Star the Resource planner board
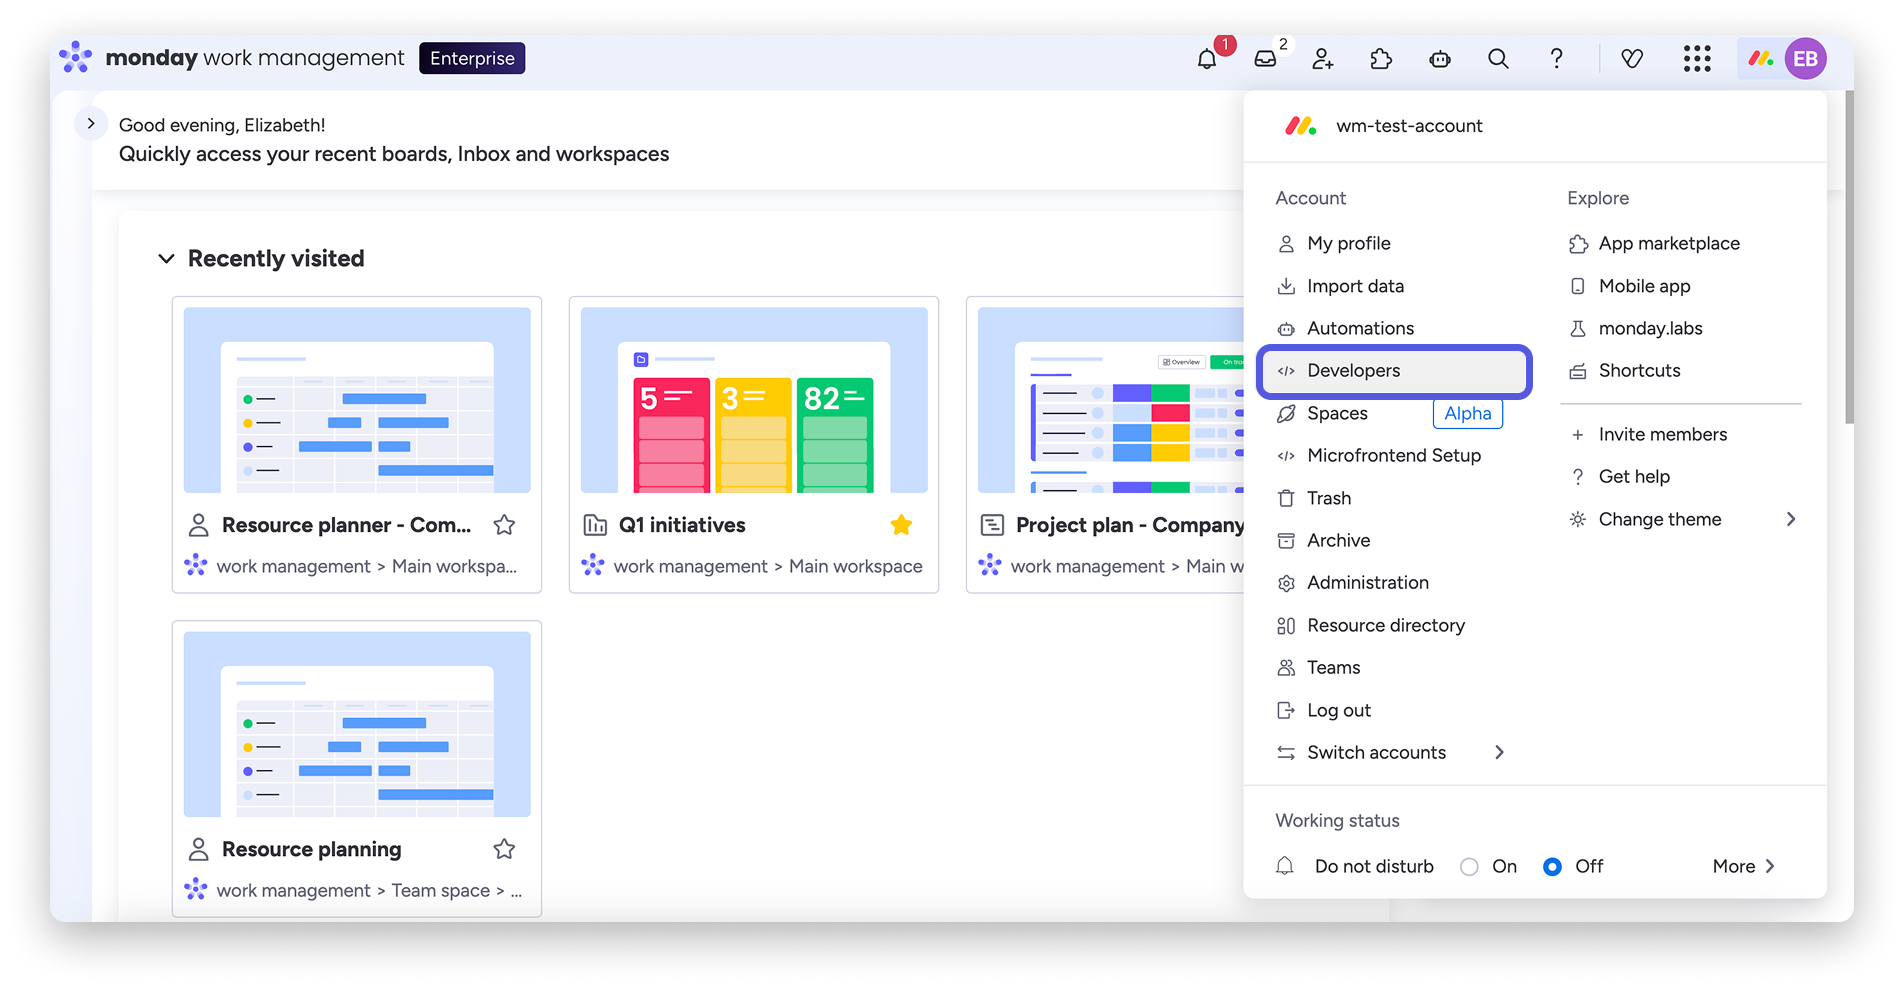This screenshot has height=987, width=1904. (504, 525)
